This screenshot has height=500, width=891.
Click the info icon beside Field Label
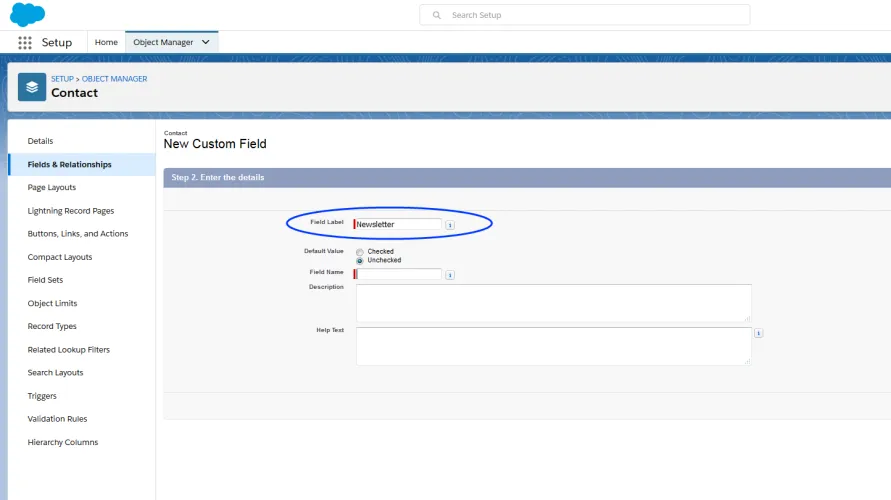click(449, 225)
